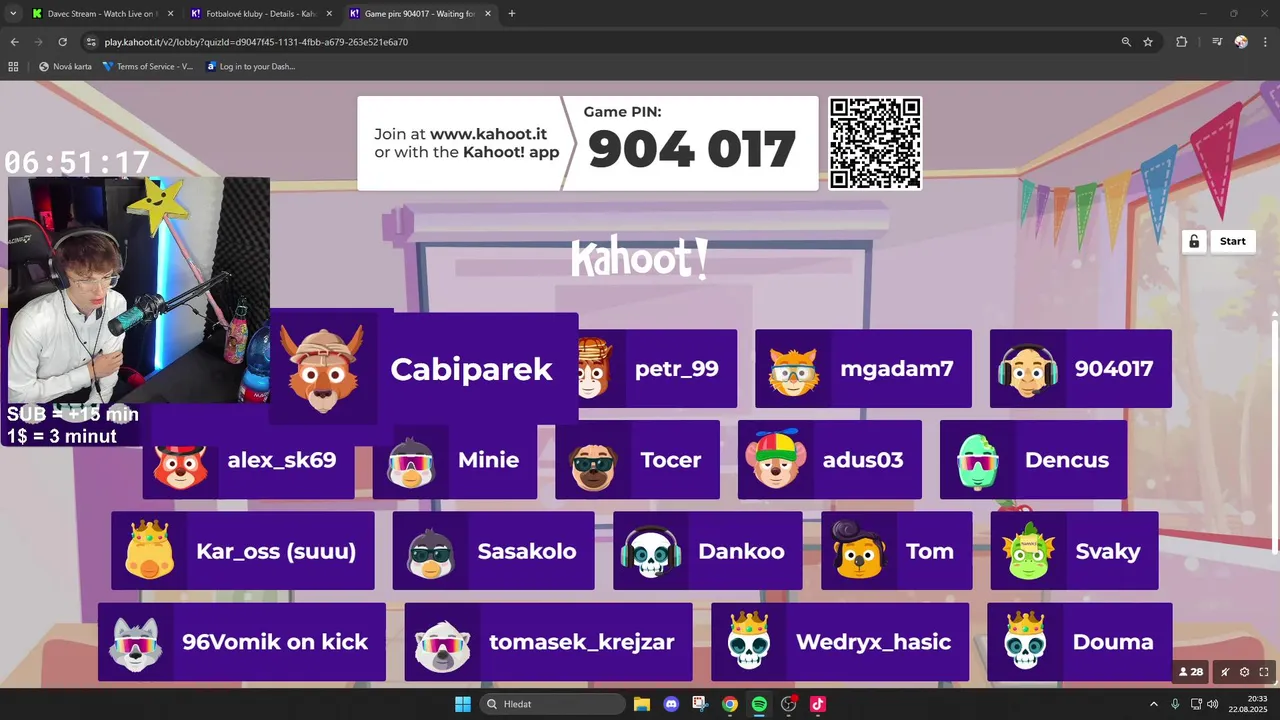The image size is (1280, 720).
Task: Expand the tab search dropdown
Action: pos(13,14)
